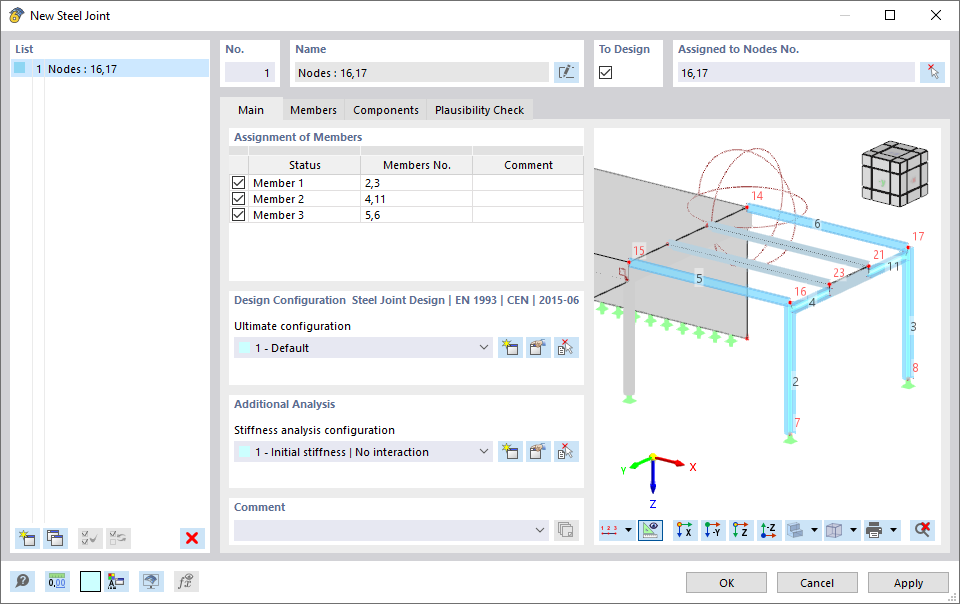Toggle the view mode icon in the viewer
The image size is (960, 604).
click(x=650, y=530)
